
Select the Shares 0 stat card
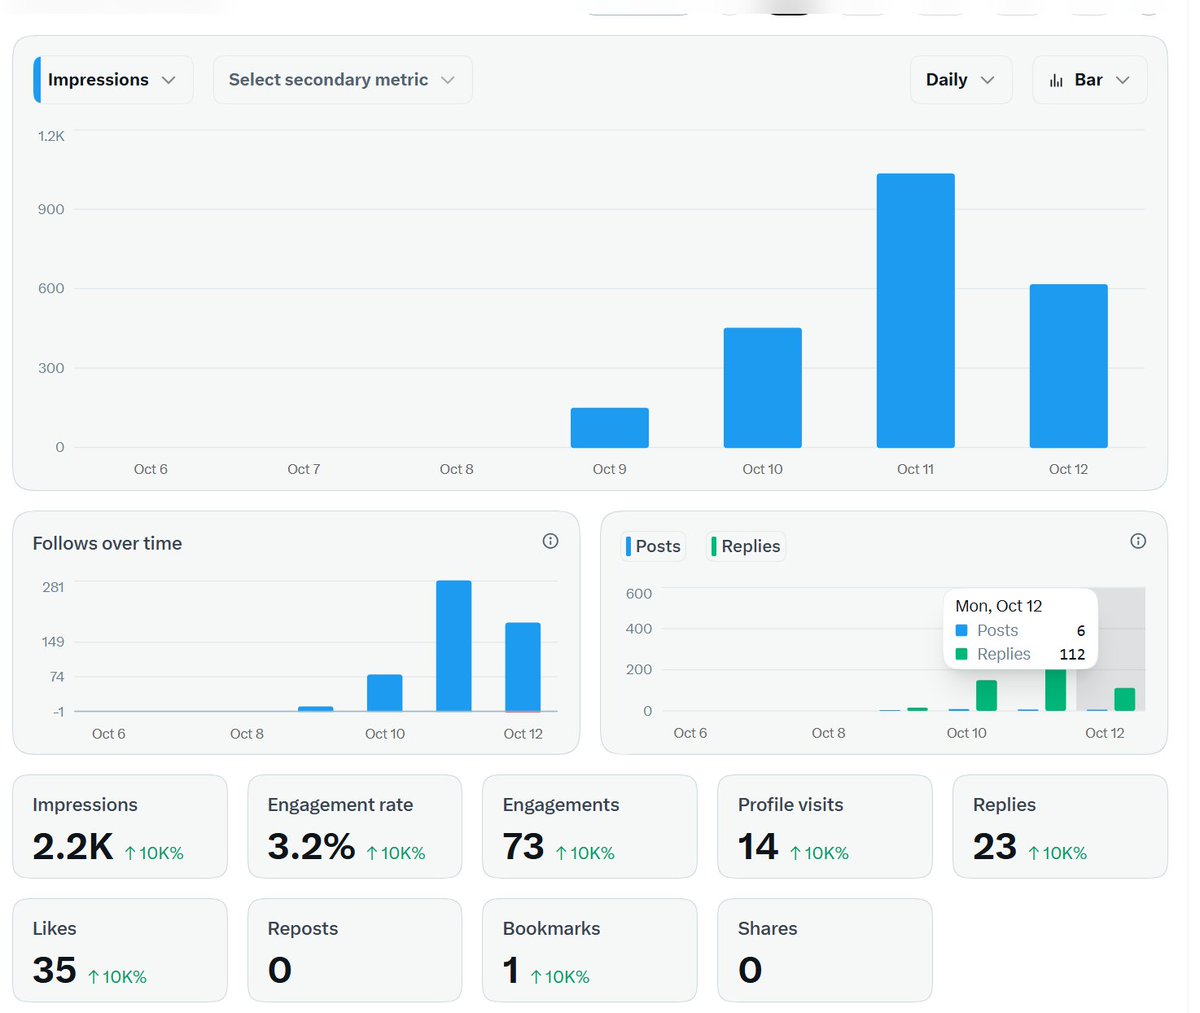[x=825, y=950]
